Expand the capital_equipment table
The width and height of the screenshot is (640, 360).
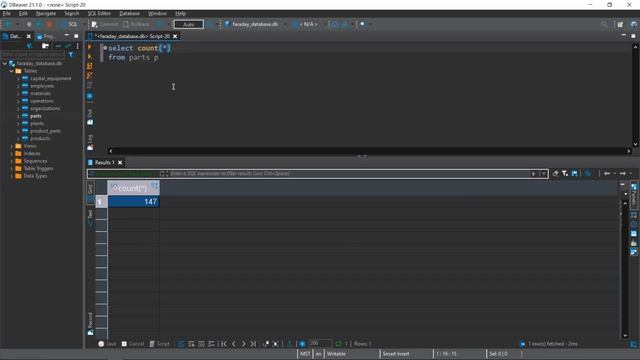18,78
